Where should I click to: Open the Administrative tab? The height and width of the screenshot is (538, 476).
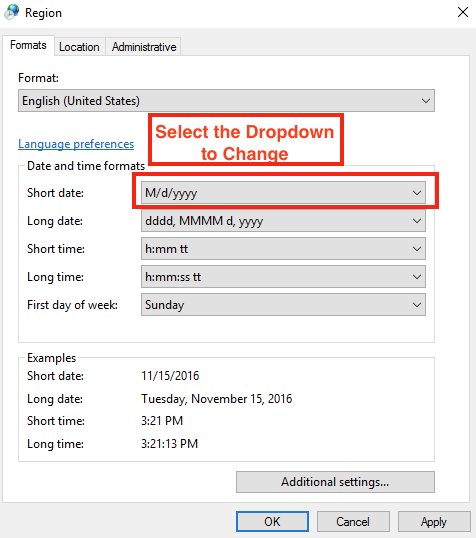144,47
